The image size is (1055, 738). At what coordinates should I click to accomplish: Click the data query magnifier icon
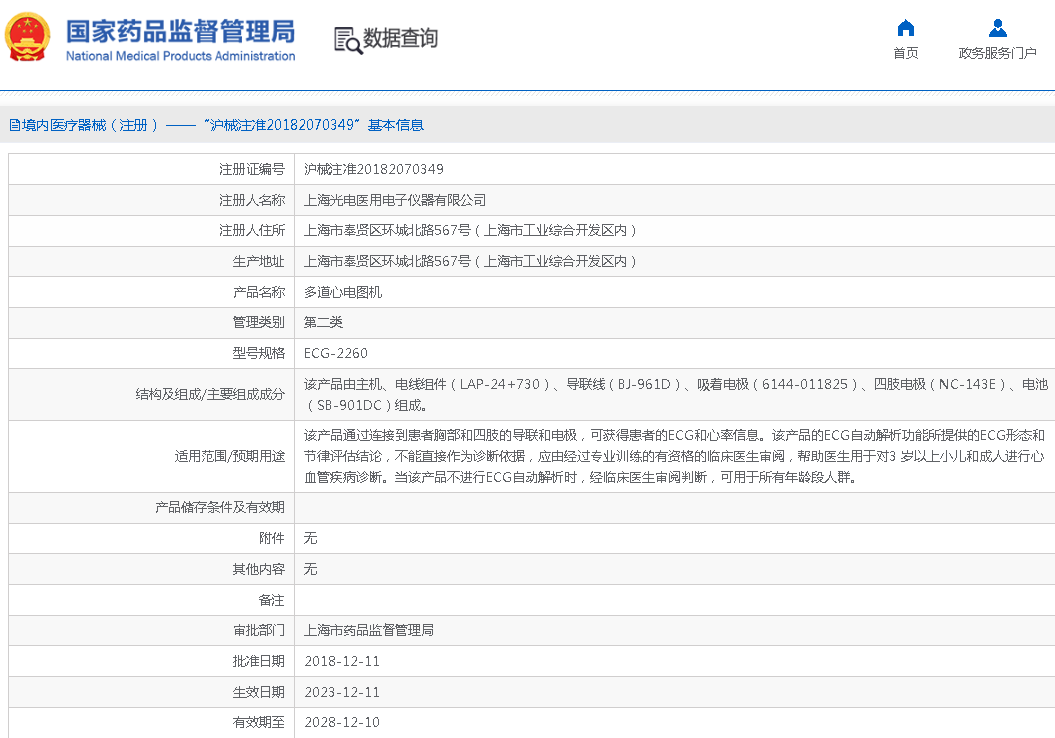click(347, 40)
